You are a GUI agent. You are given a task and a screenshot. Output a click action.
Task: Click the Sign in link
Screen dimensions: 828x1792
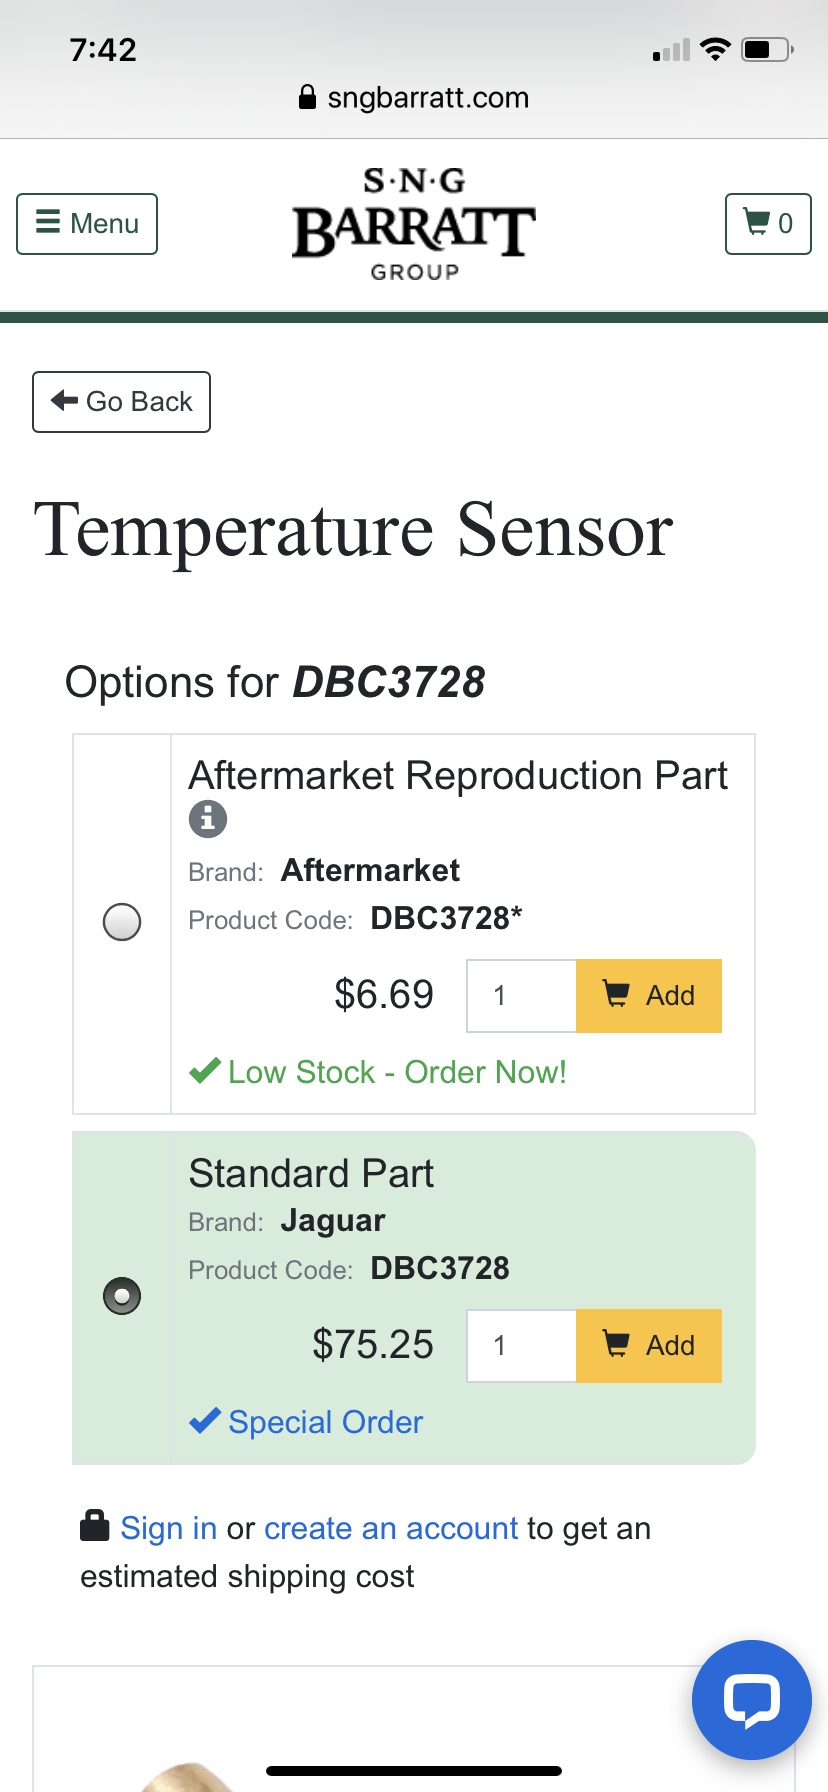coord(168,1528)
